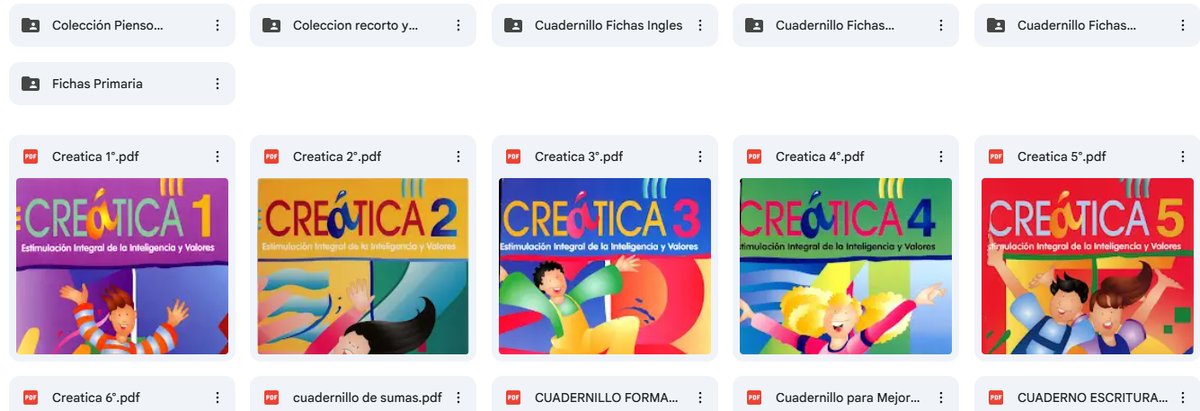Open three-dot menu for Creatica 5°.pdf

[x=1182, y=156]
